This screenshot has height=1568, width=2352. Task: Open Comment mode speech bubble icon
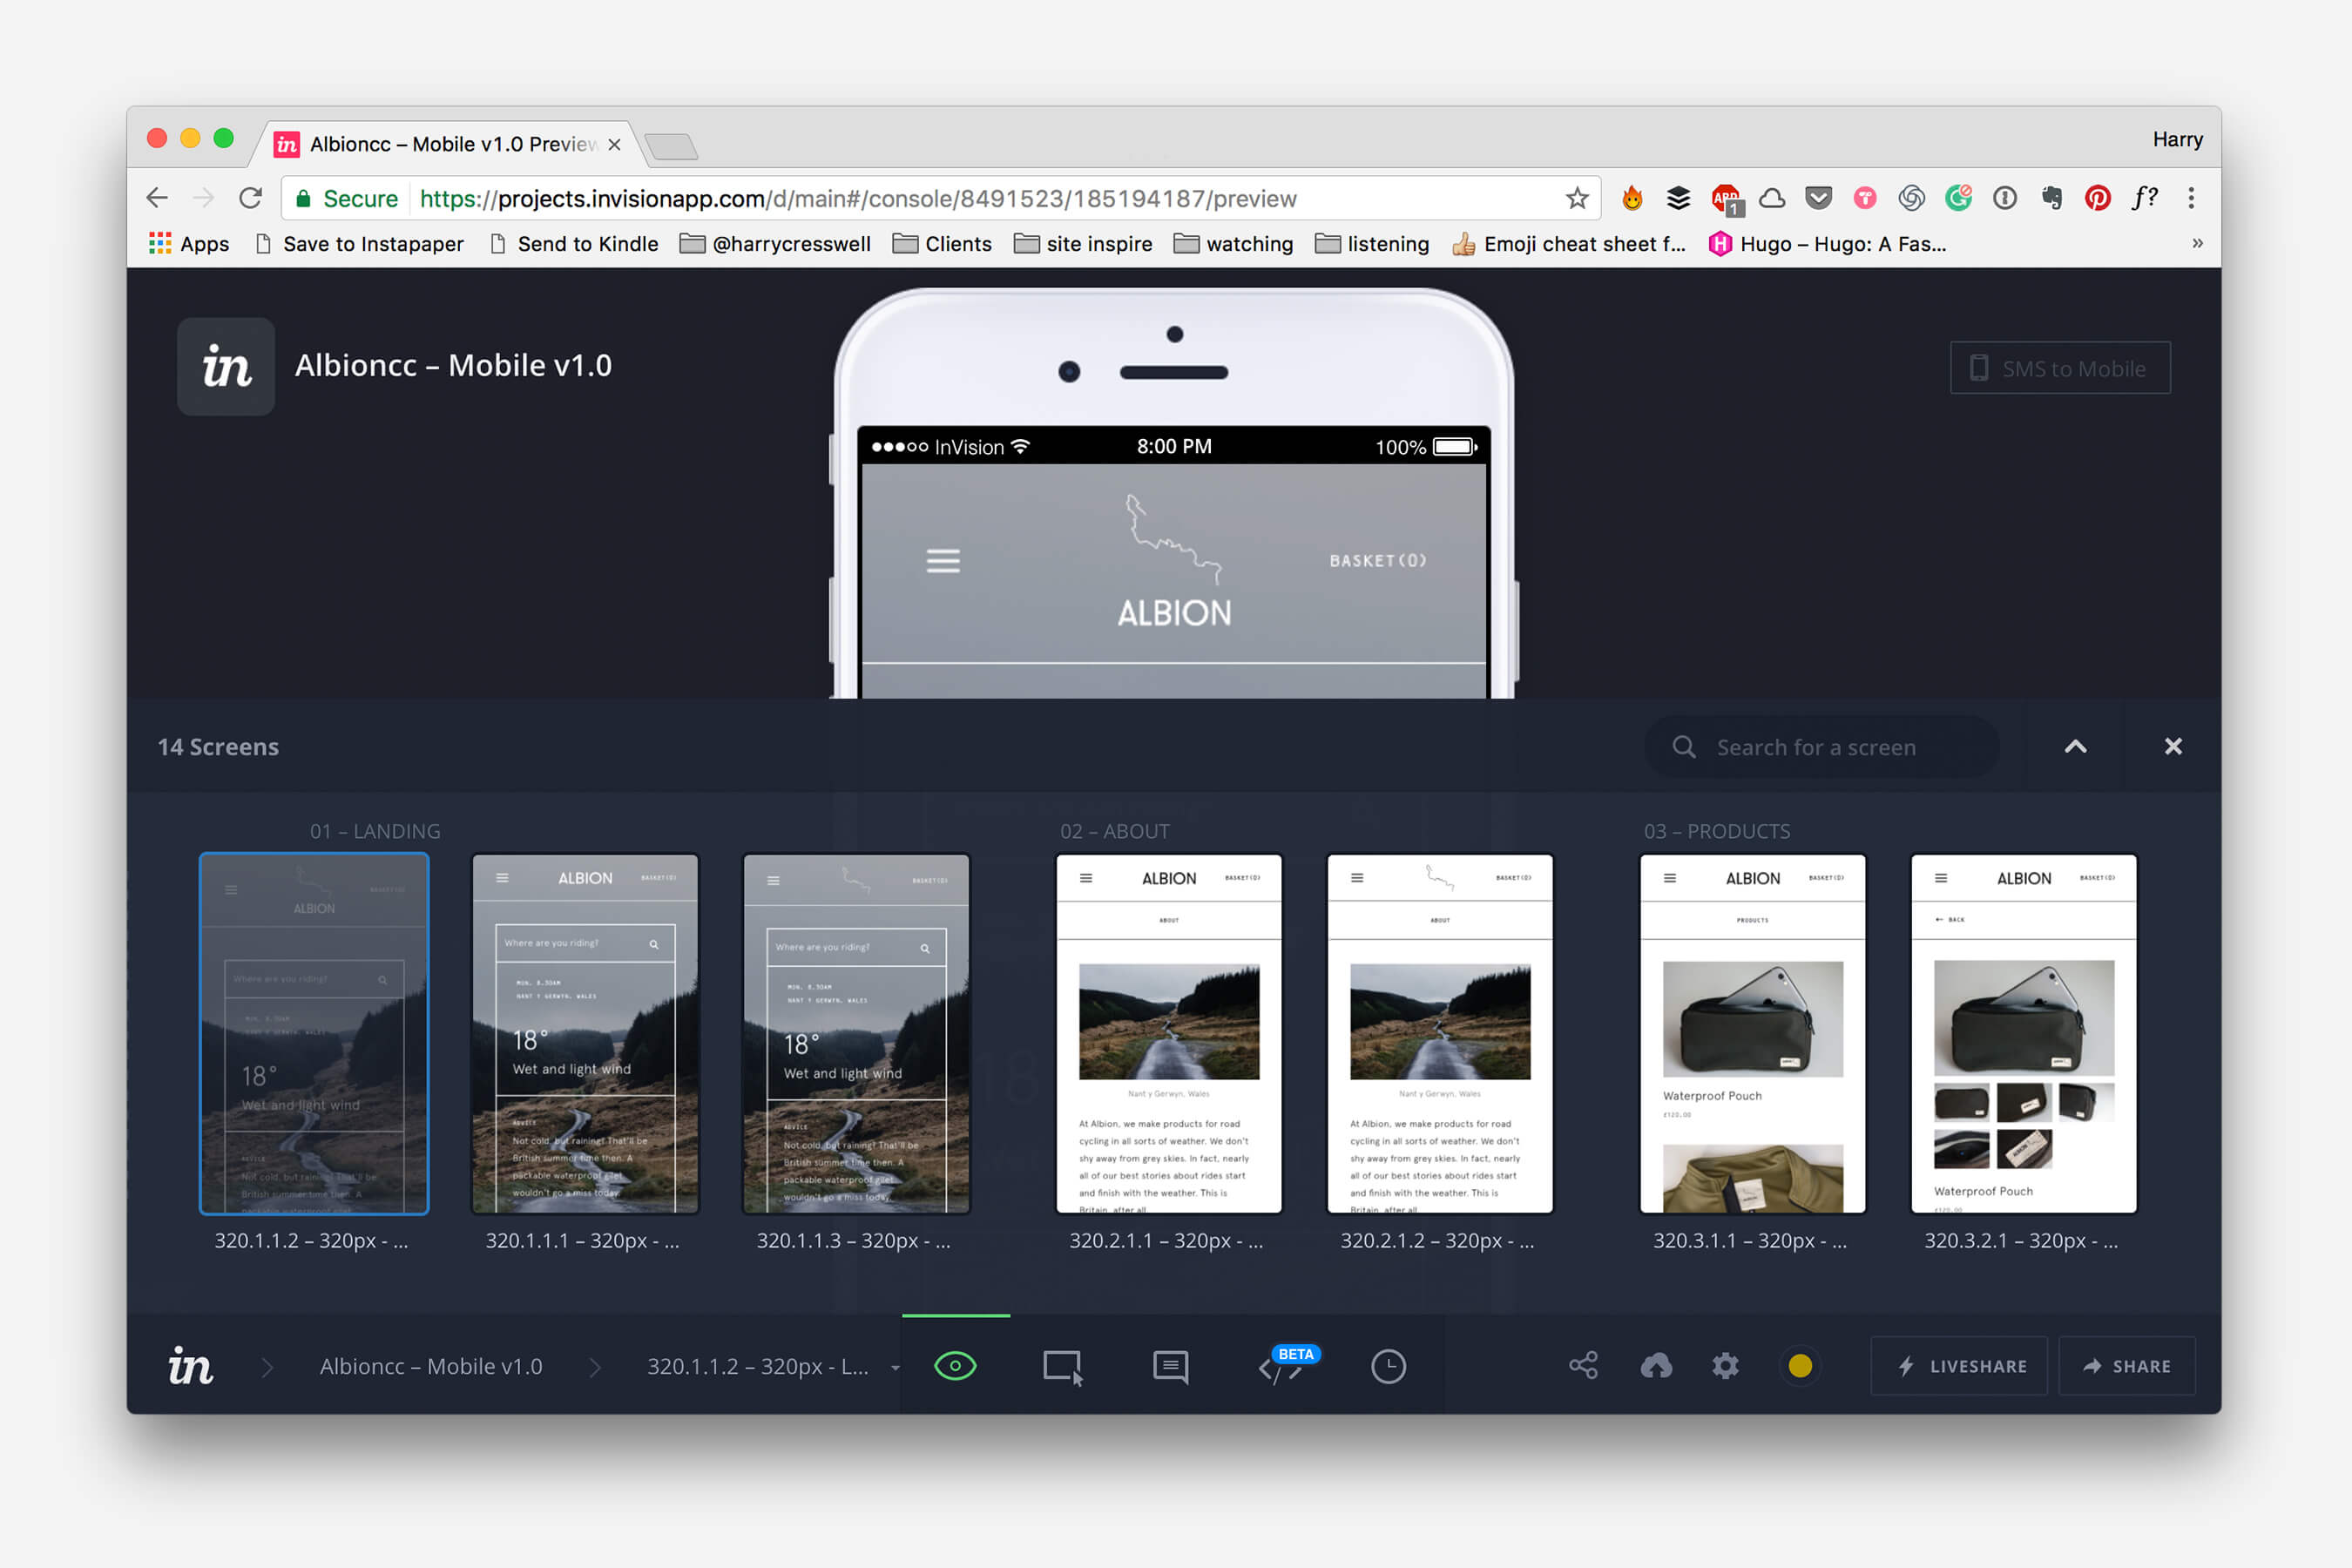click(1171, 1367)
